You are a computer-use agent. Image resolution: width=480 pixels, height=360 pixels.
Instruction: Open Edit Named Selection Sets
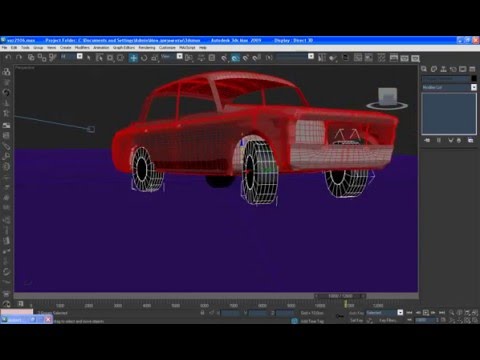[x=269, y=58]
